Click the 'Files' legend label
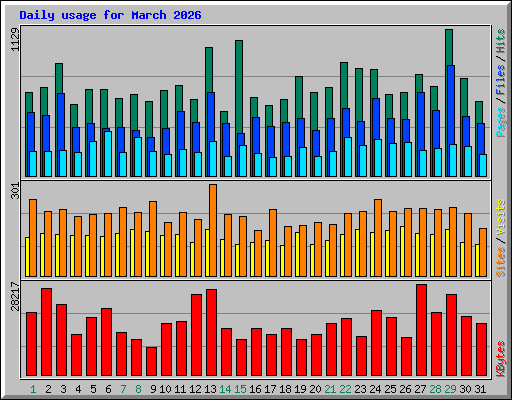 click(500, 80)
